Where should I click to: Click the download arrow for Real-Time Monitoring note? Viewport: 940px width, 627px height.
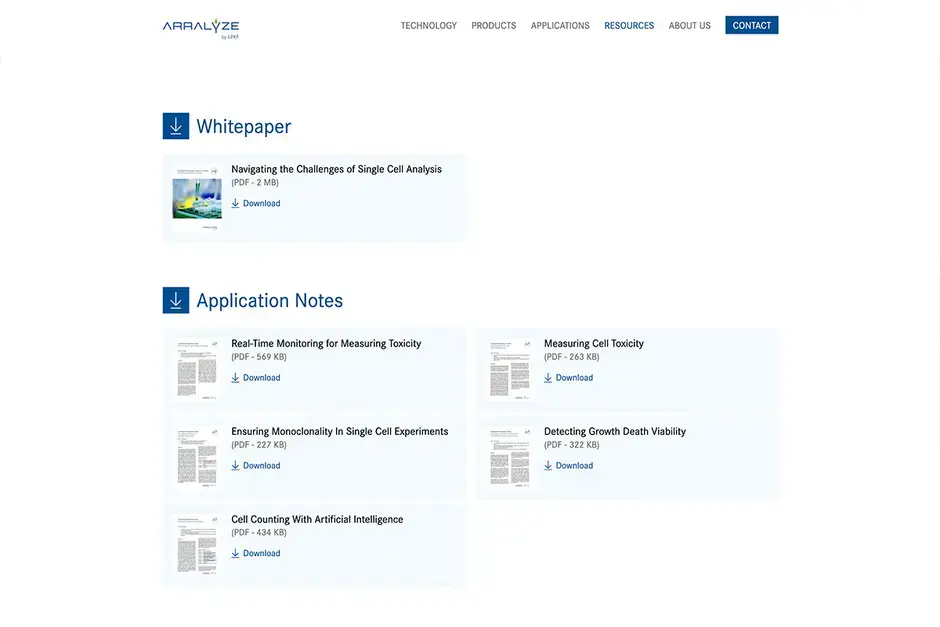coord(235,378)
